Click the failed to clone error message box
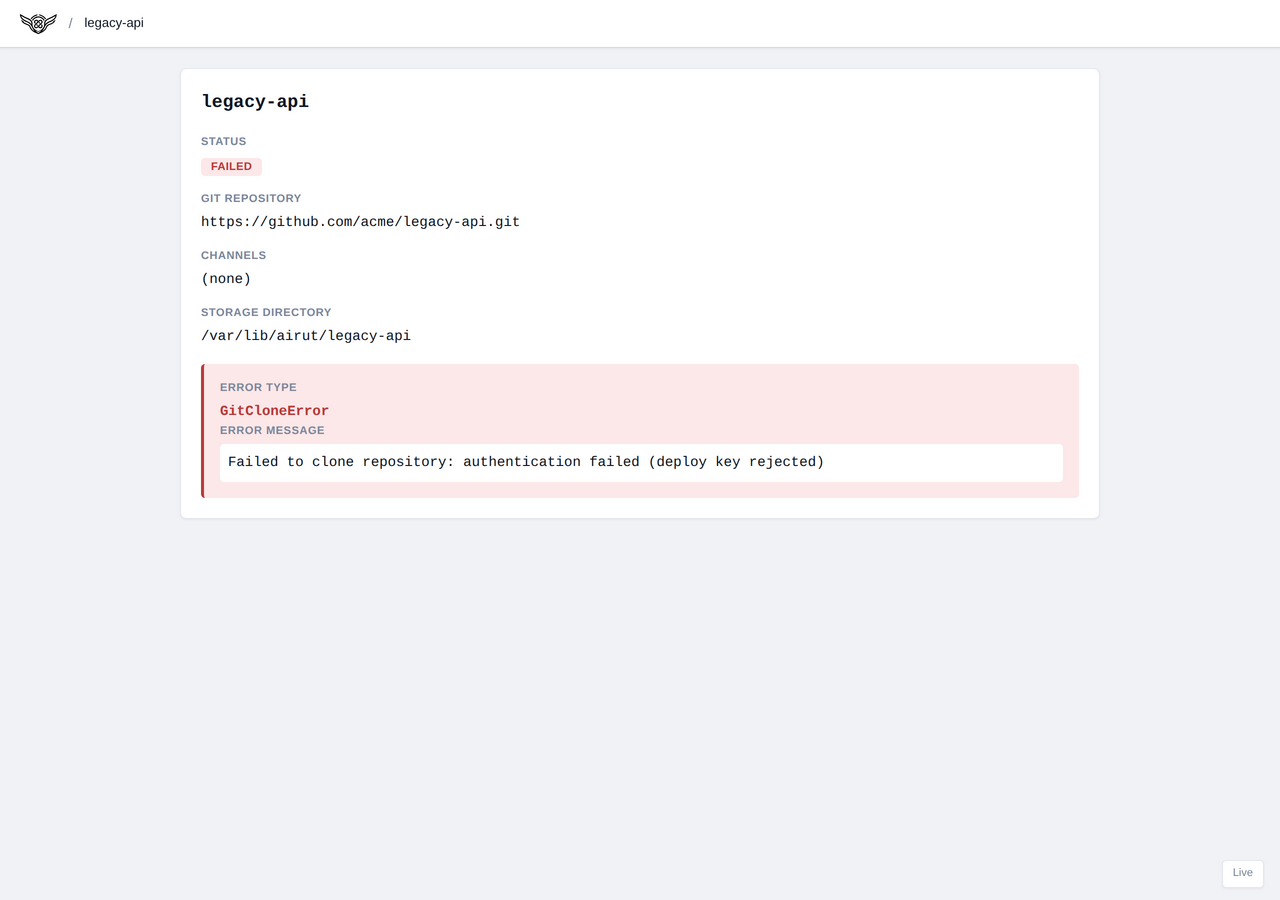 (x=640, y=463)
